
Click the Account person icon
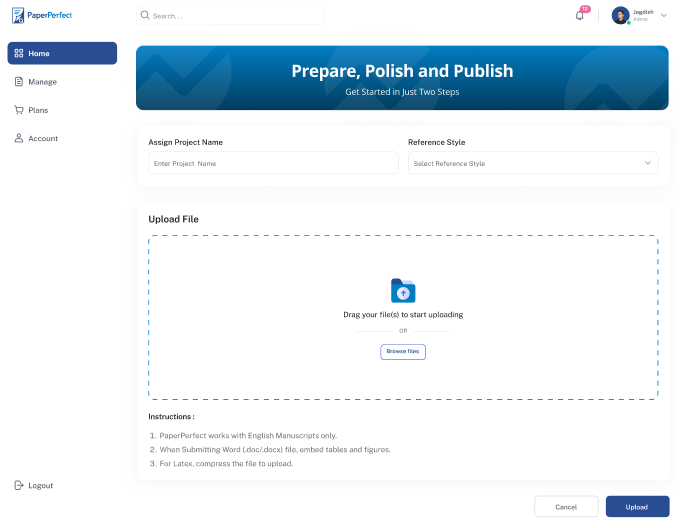pos(19,138)
